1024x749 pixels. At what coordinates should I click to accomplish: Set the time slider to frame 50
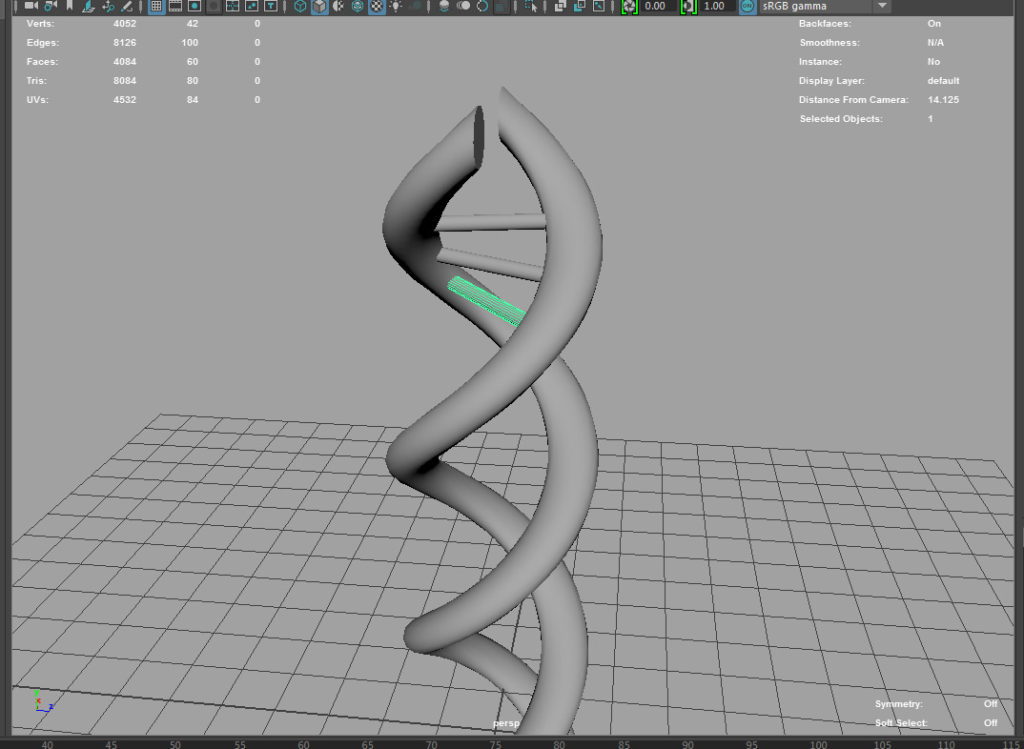point(175,744)
